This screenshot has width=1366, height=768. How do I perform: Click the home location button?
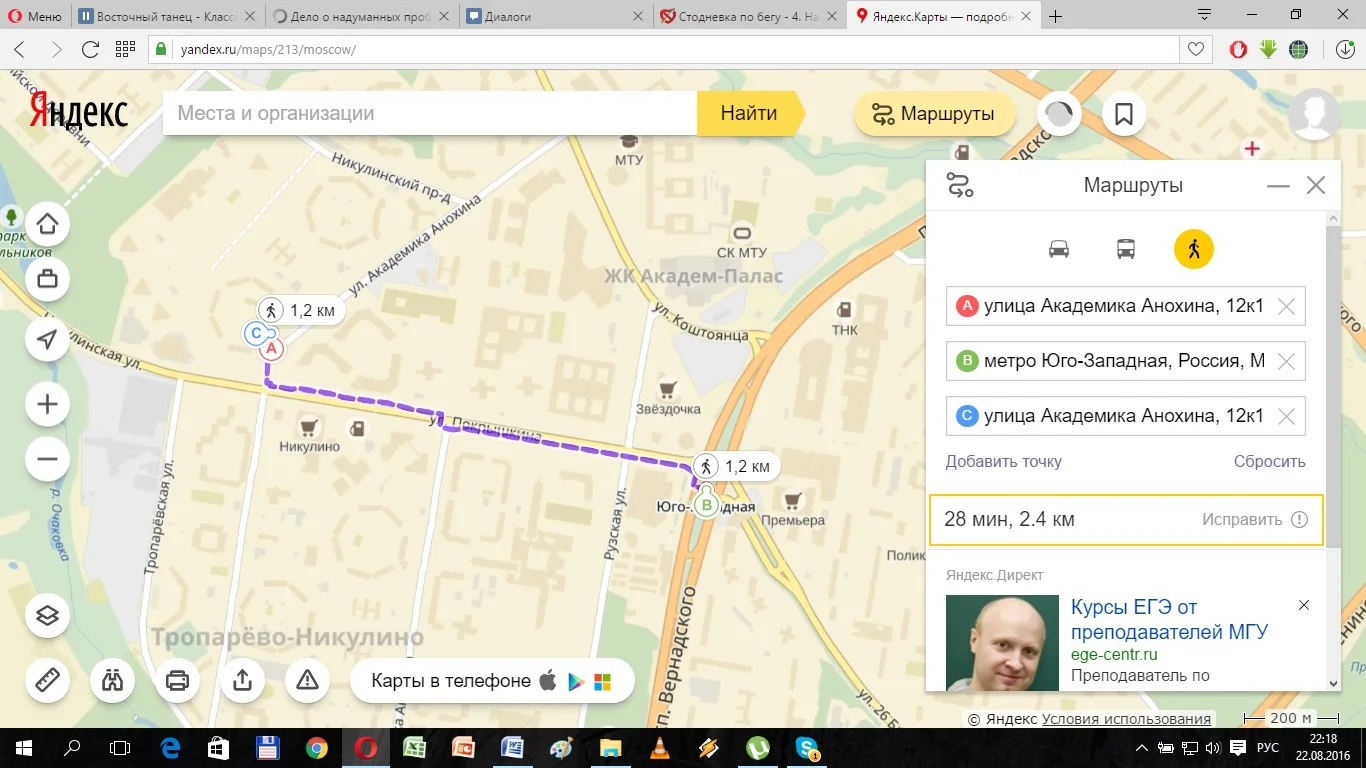(47, 225)
